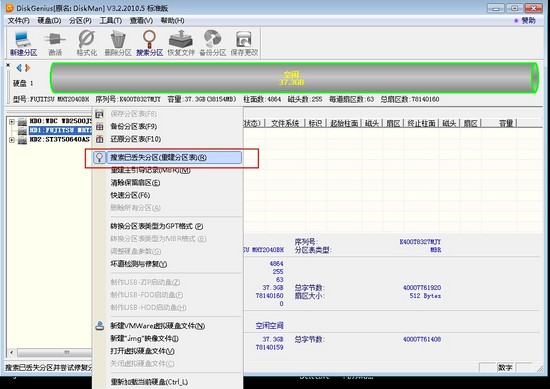The image size is (550, 389).
Task: Open the 分区(P) menu
Action: point(80,21)
